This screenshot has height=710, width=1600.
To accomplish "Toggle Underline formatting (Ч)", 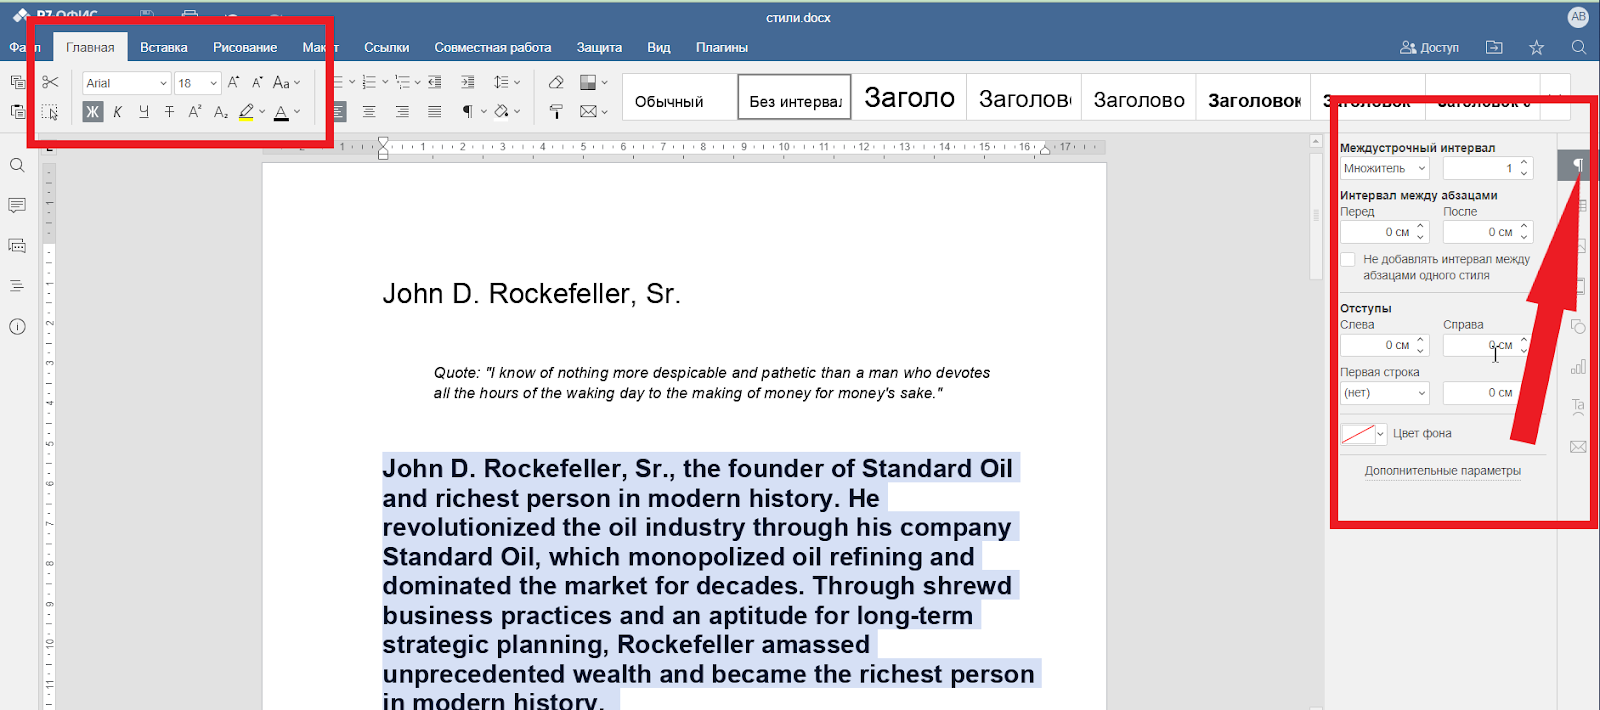I will click(144, 112).
